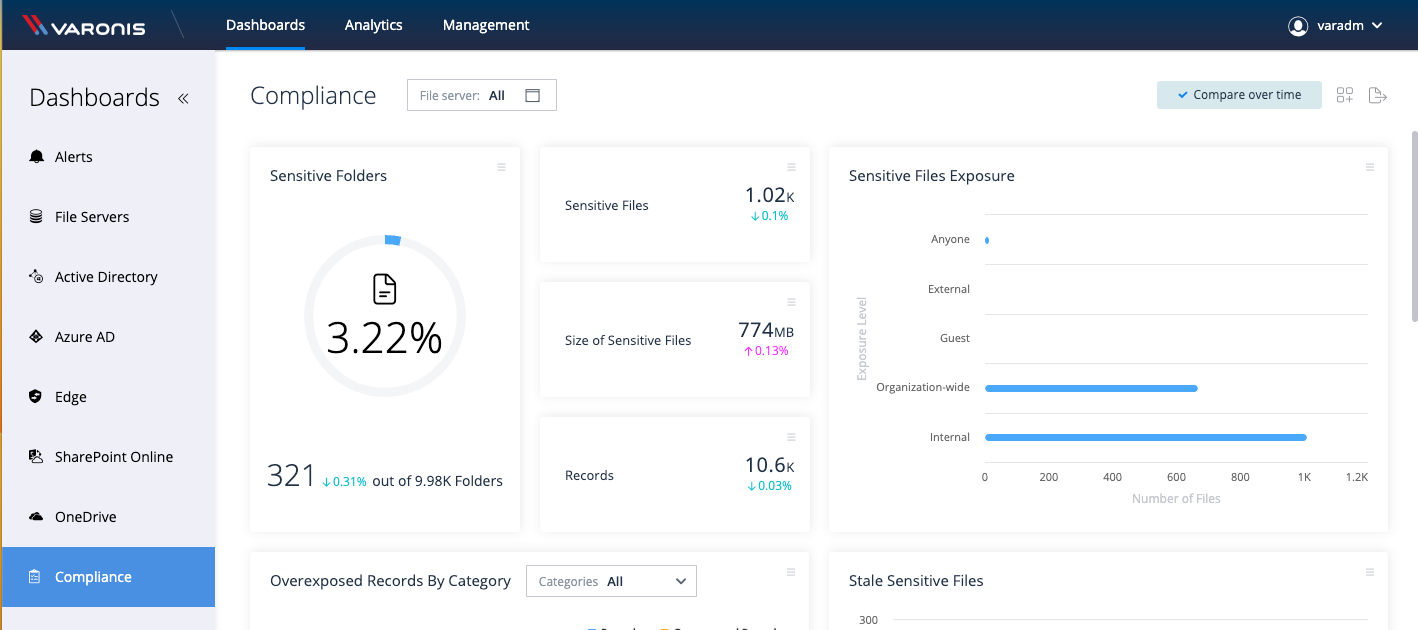Click the add widget icon
1418x630 pixels.
pyautogui.click(x=1344, y=94)
